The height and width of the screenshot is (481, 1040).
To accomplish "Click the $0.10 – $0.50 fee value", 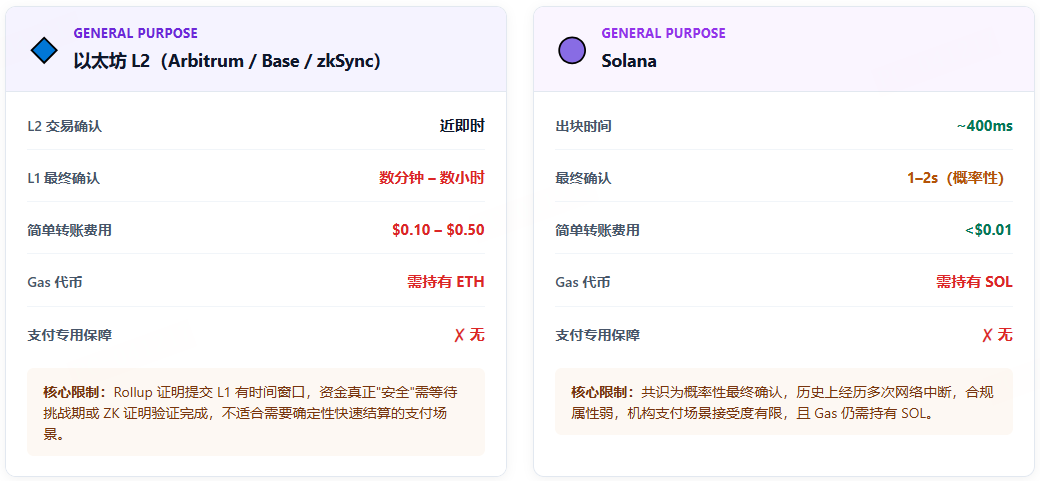I will click(438, 230).
